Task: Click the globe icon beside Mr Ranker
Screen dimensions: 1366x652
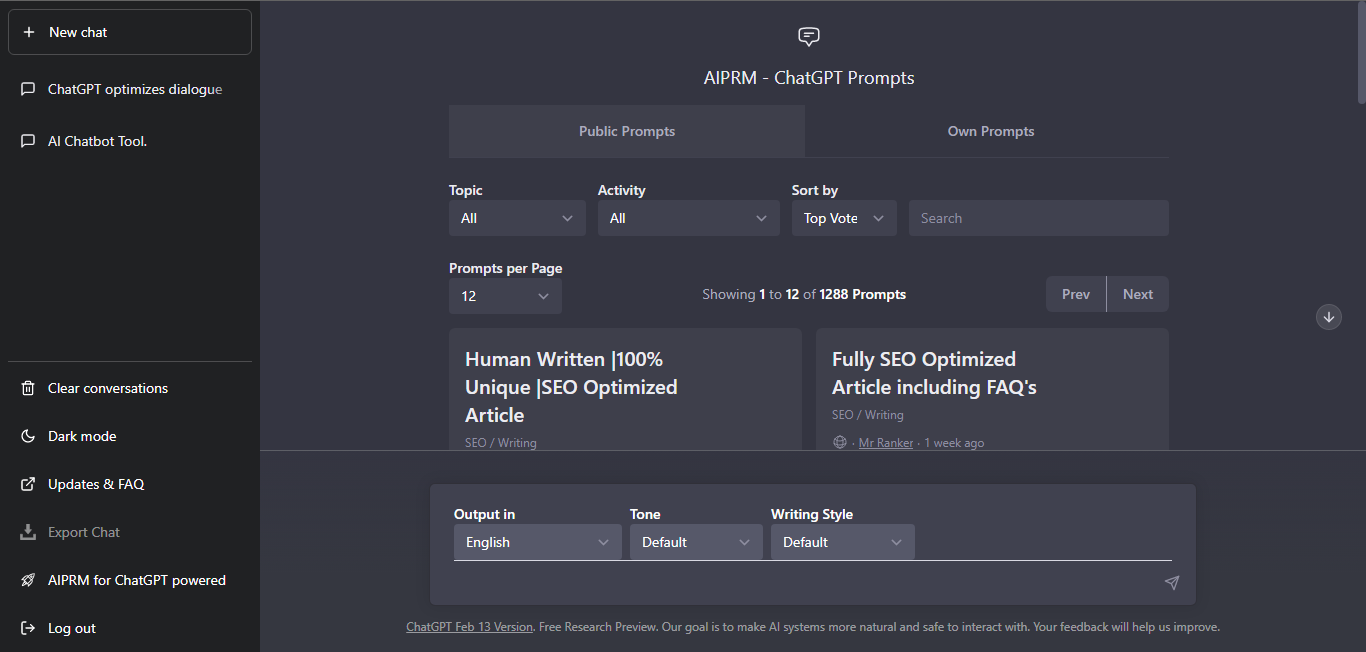Action: click(x=840, y=442)
